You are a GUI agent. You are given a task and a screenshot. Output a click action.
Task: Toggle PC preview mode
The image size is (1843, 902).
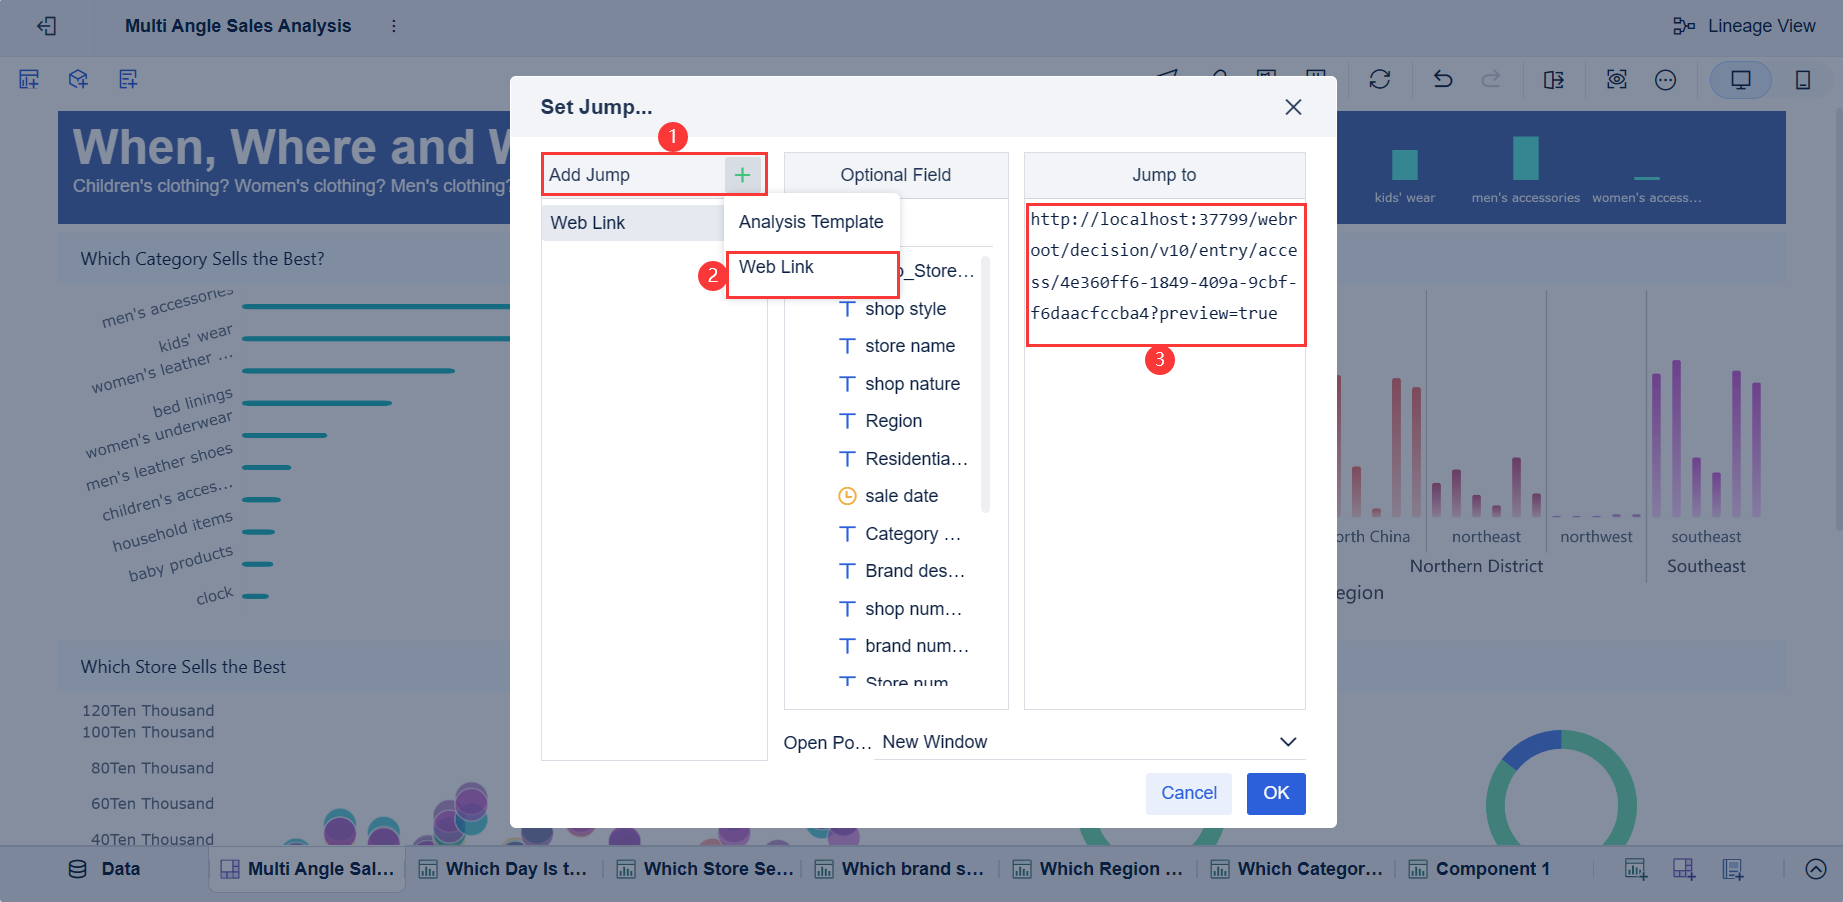click(1740, 79)
